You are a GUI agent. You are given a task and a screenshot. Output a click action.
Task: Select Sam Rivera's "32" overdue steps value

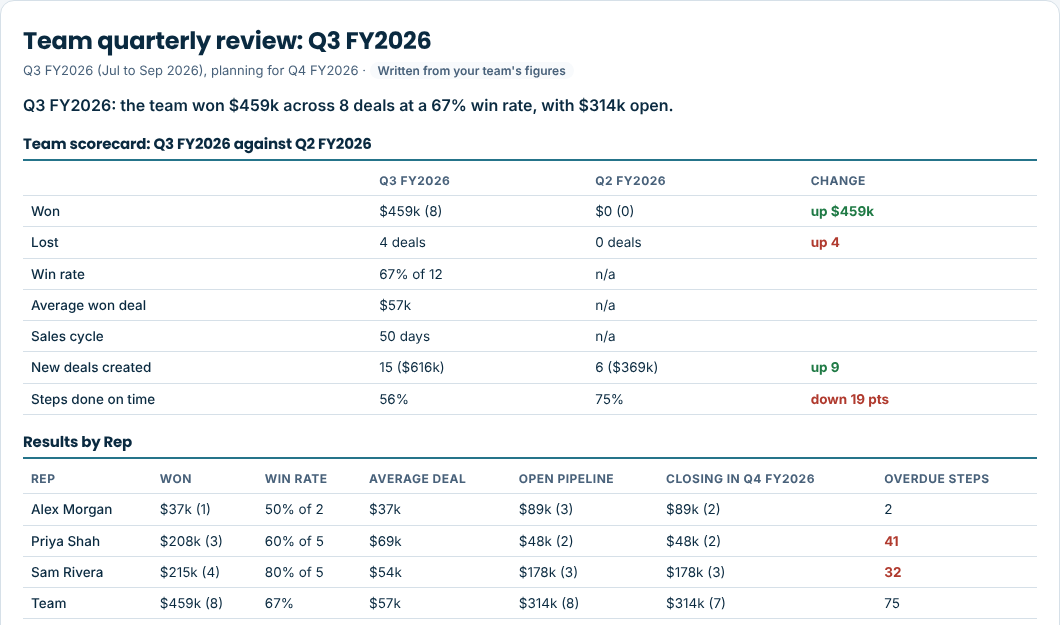point(892,572)
